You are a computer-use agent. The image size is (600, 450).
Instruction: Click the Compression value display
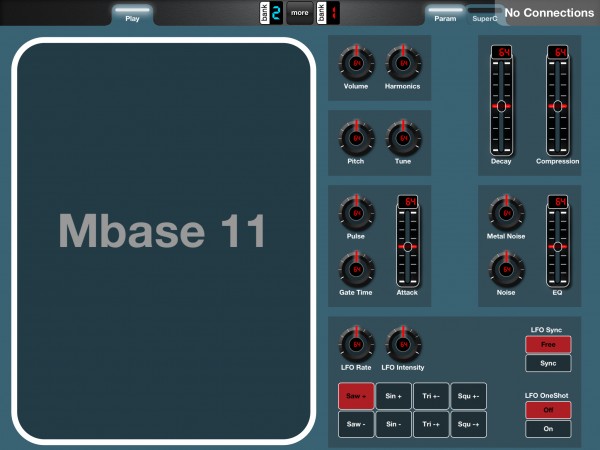[x=558, y=52]
